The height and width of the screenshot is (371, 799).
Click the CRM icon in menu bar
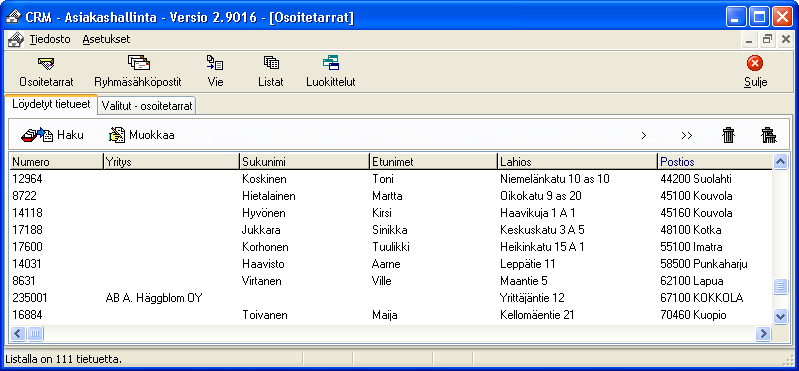(x=15, y=39)
